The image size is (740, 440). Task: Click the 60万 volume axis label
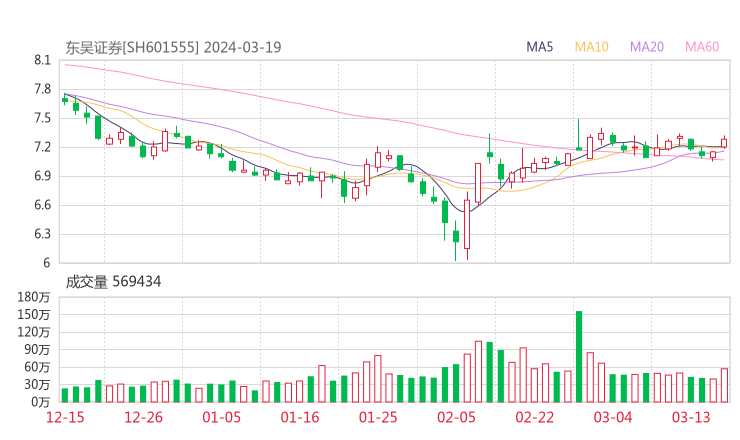click(x=37, y=367)
